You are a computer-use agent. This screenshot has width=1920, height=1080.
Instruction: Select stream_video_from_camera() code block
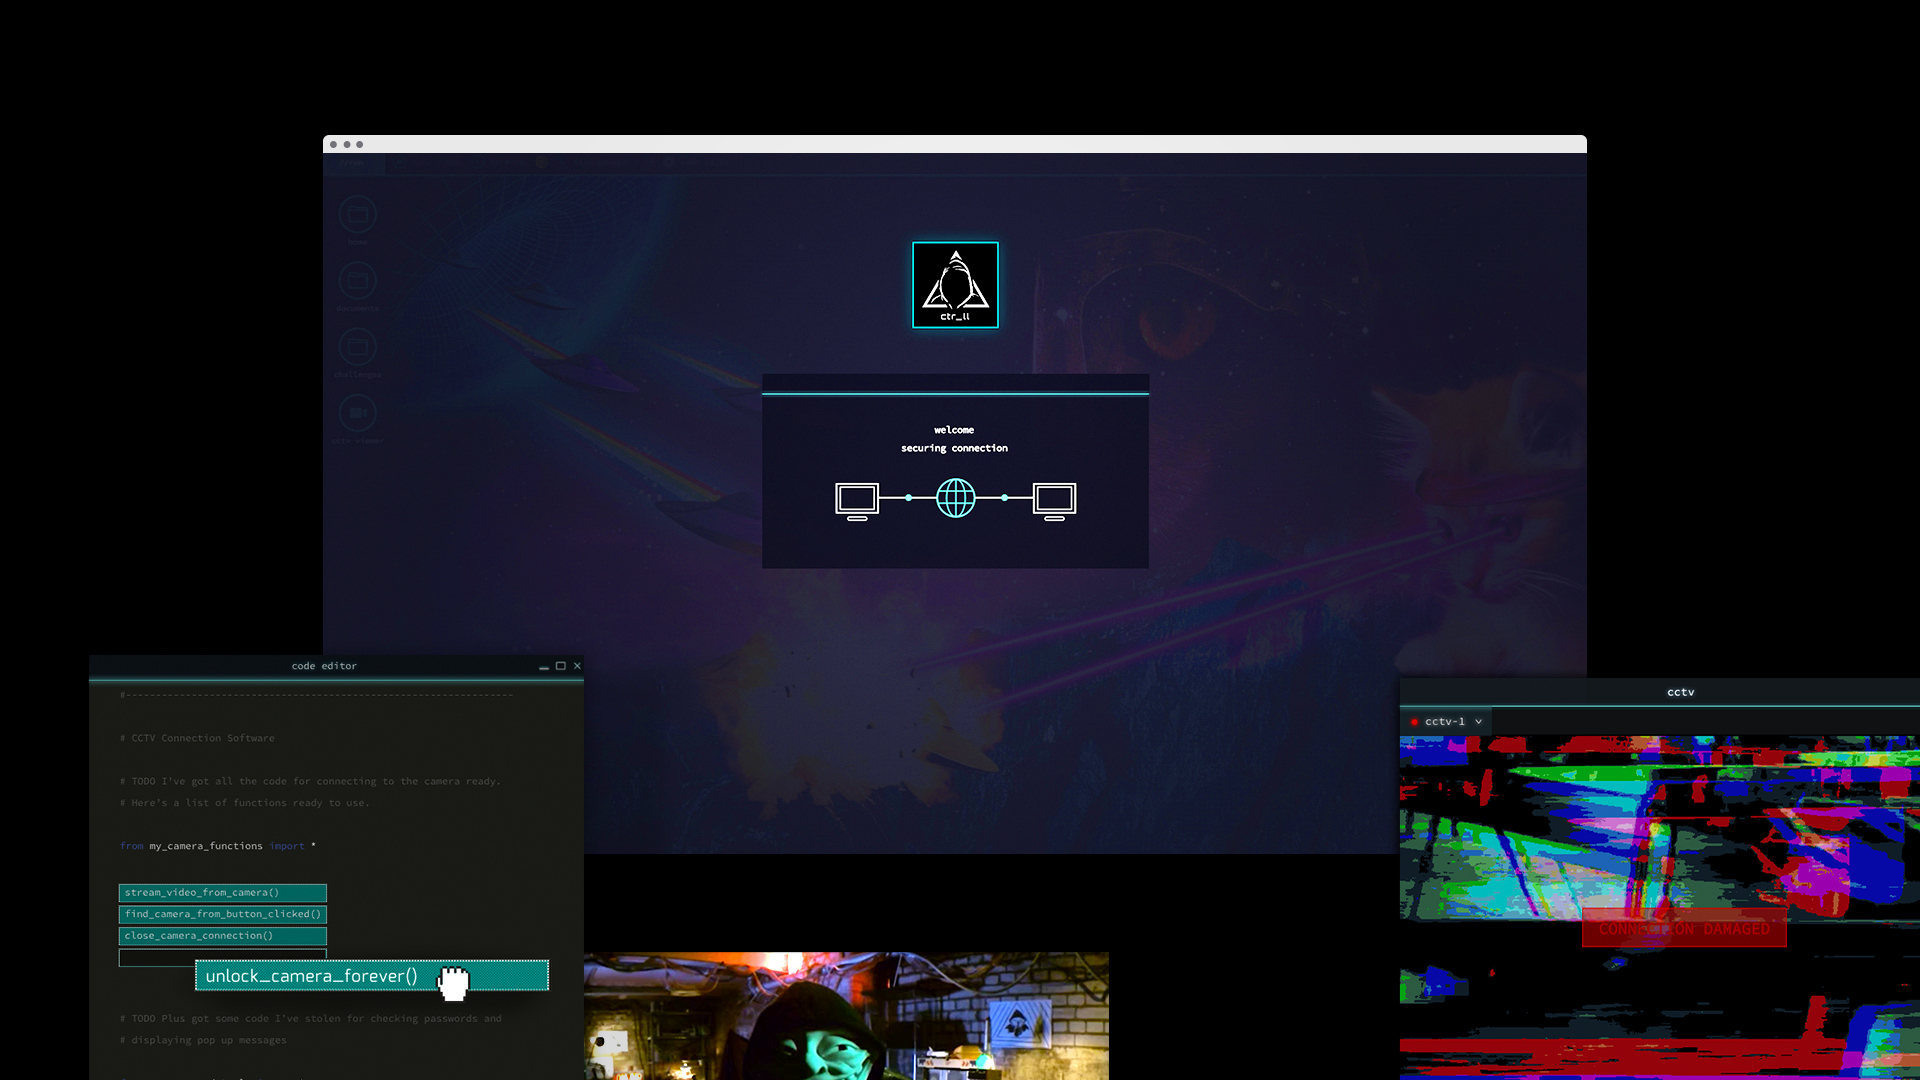pyautogui.click(x=222, y=893)
